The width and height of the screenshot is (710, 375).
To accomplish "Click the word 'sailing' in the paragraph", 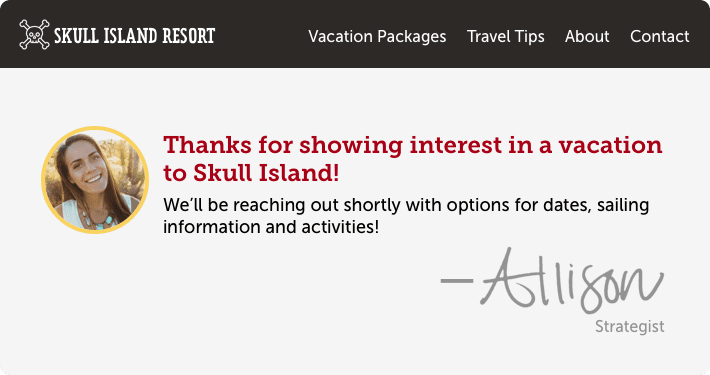I will tap(623, 206).
